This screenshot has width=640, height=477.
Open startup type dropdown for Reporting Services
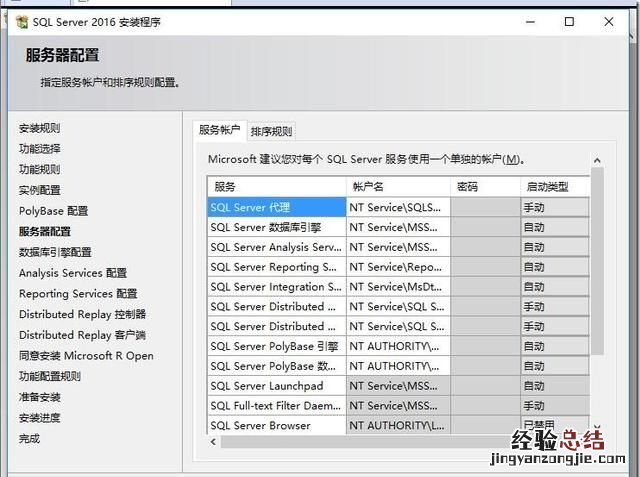pos(555,267)
